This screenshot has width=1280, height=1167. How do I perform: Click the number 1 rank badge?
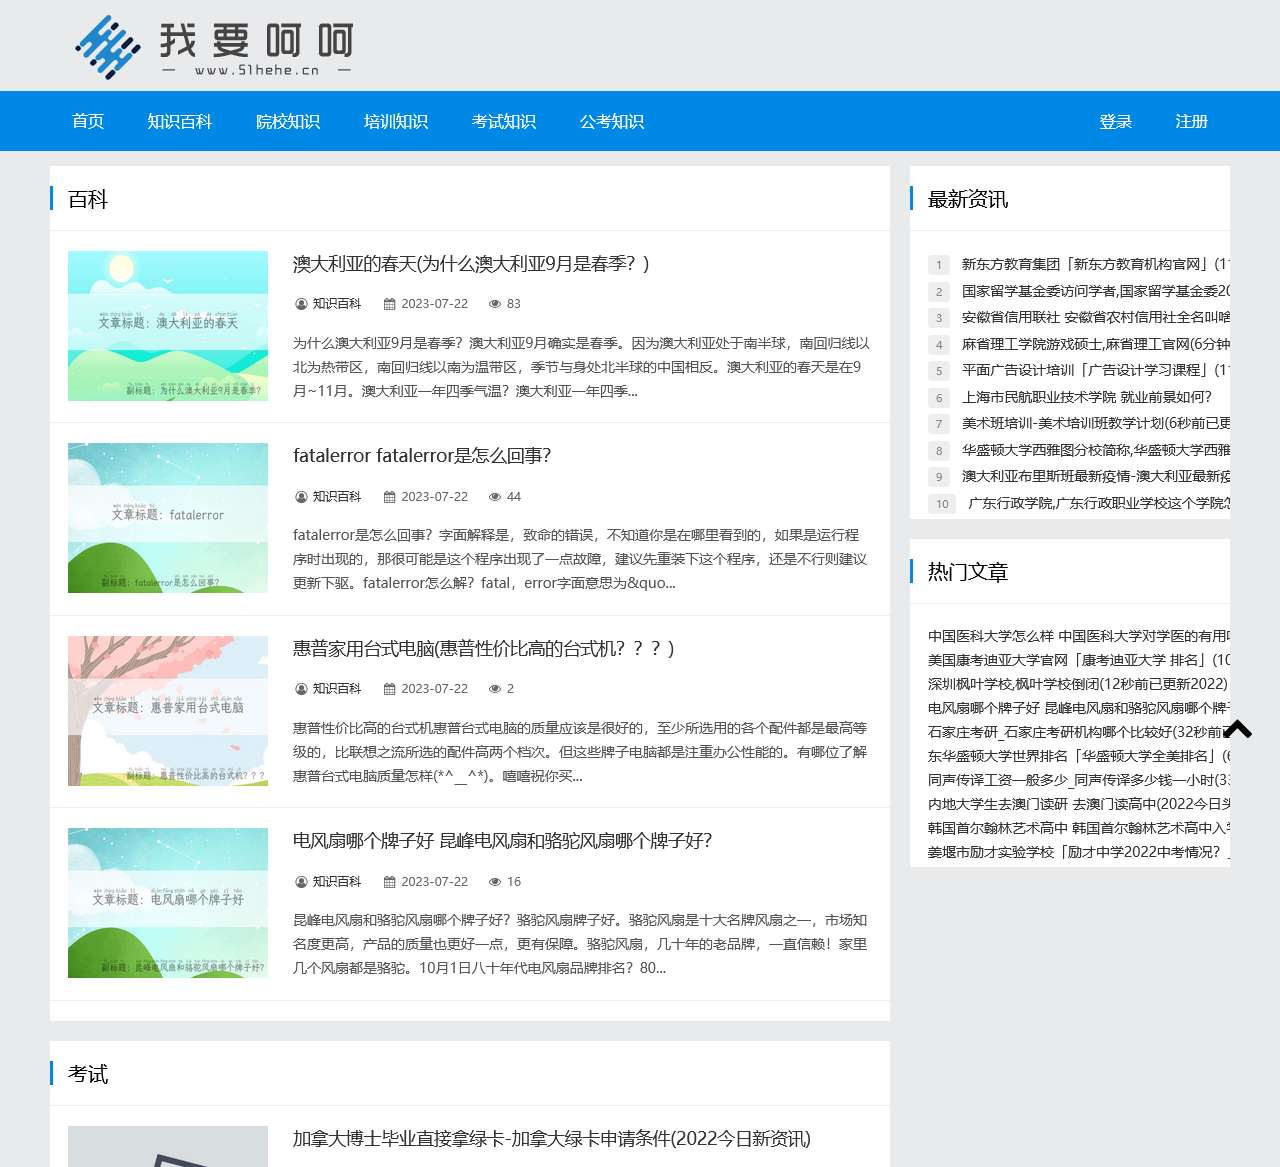[939, 265]
